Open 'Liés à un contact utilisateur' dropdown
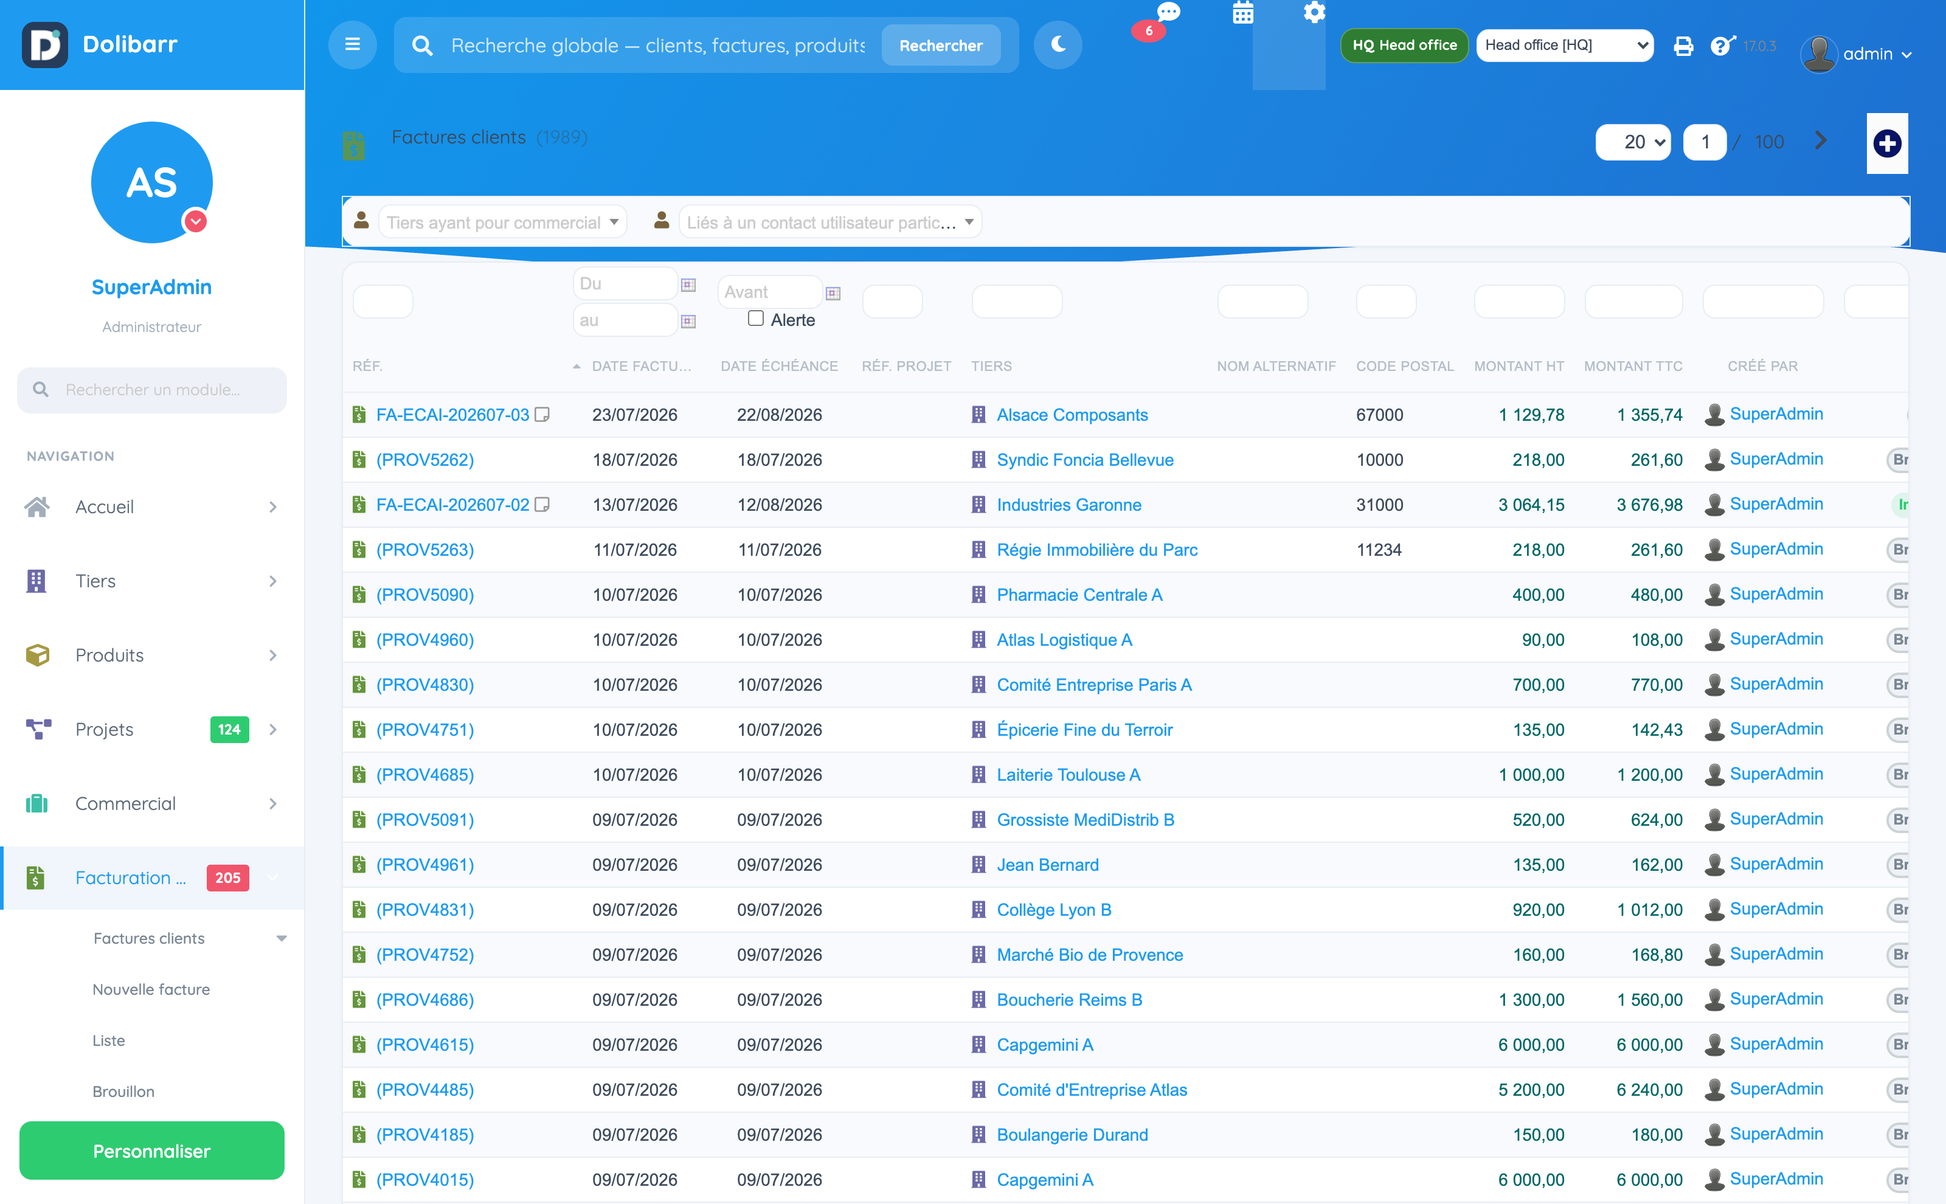Viewport: 1946px width, 1204px height. [x=830, y=222]
